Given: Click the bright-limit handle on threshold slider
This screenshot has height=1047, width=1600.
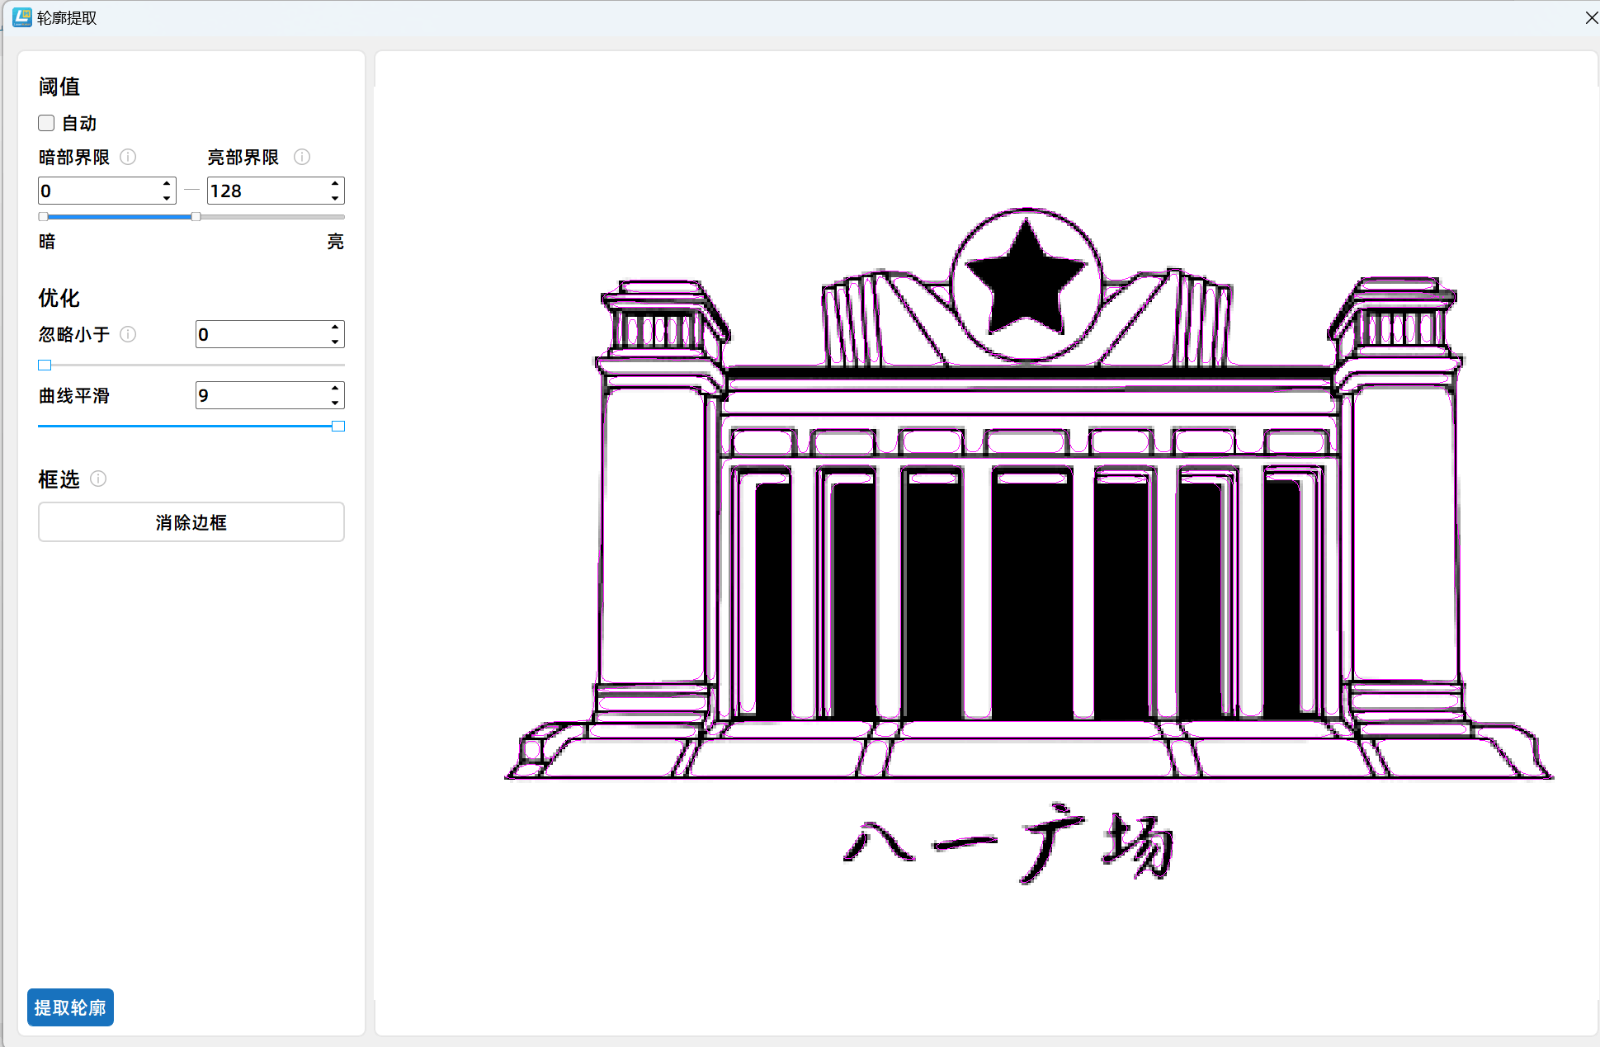Looking at the screenshot, I should click(196, 216).
